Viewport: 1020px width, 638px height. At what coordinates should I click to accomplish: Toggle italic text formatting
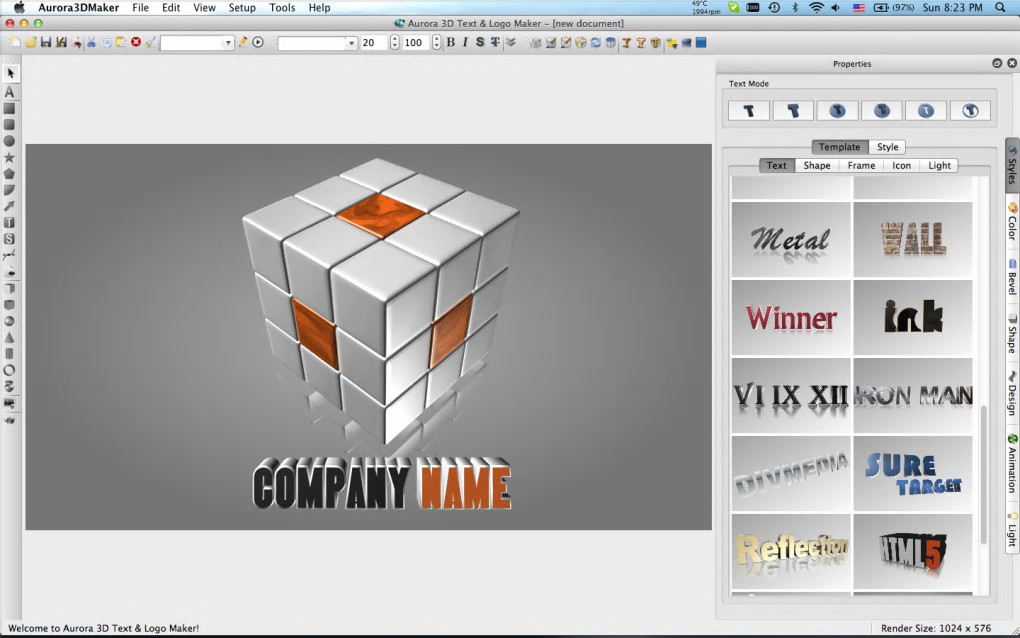465,42
